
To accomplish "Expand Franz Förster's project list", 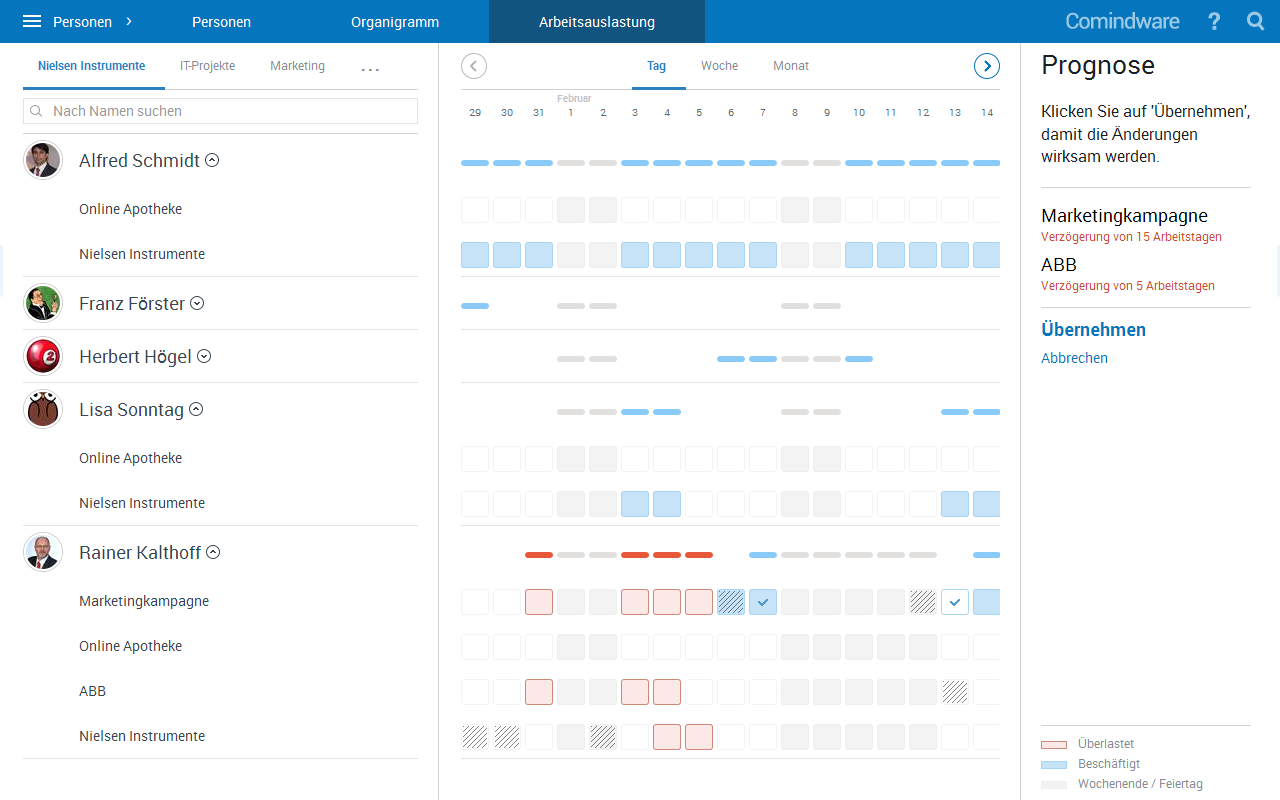I will click(x=197, y=303).
